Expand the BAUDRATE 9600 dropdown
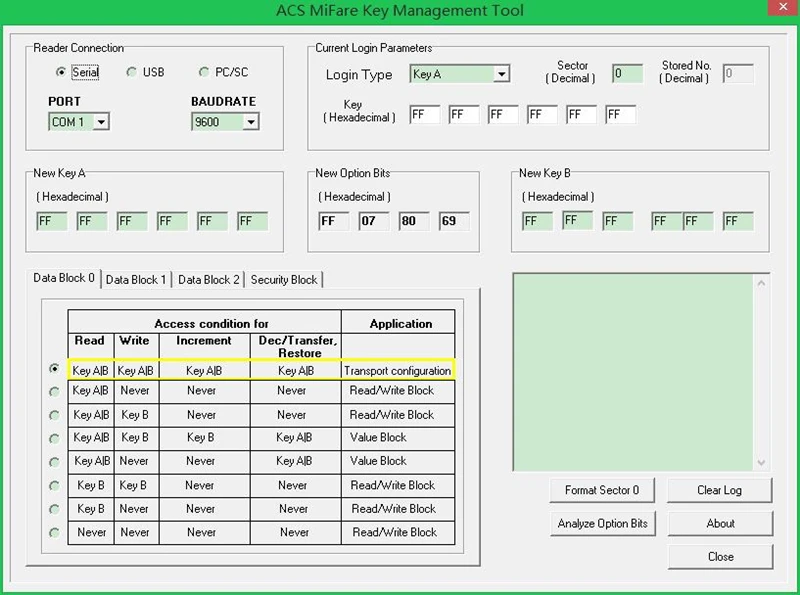Image resolution: width=800 pixels, height=595 pixels. point(225,122)
